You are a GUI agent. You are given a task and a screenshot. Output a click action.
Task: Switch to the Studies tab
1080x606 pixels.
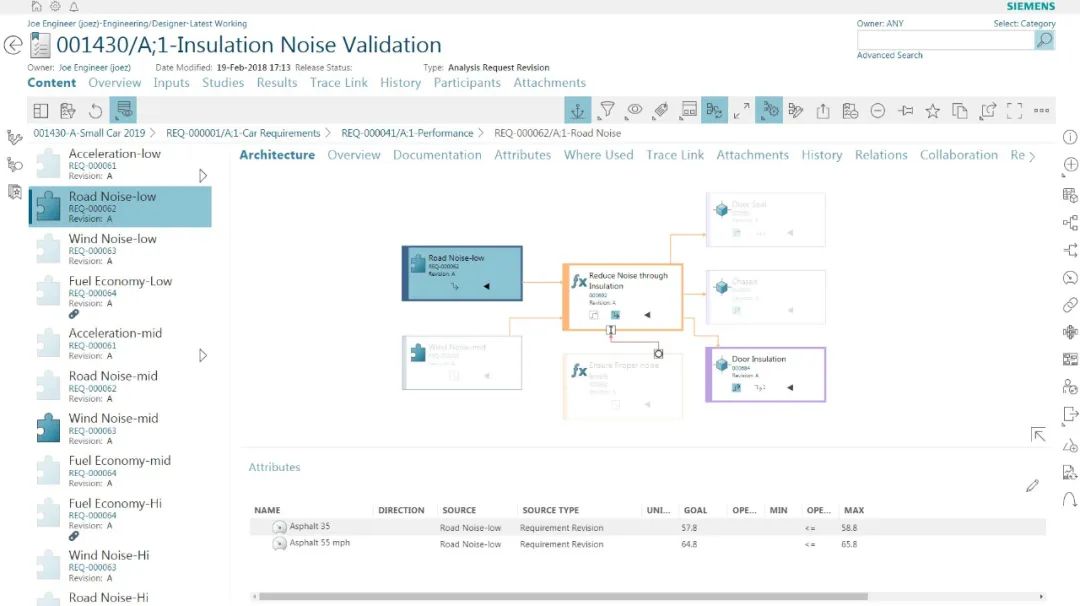222,83
